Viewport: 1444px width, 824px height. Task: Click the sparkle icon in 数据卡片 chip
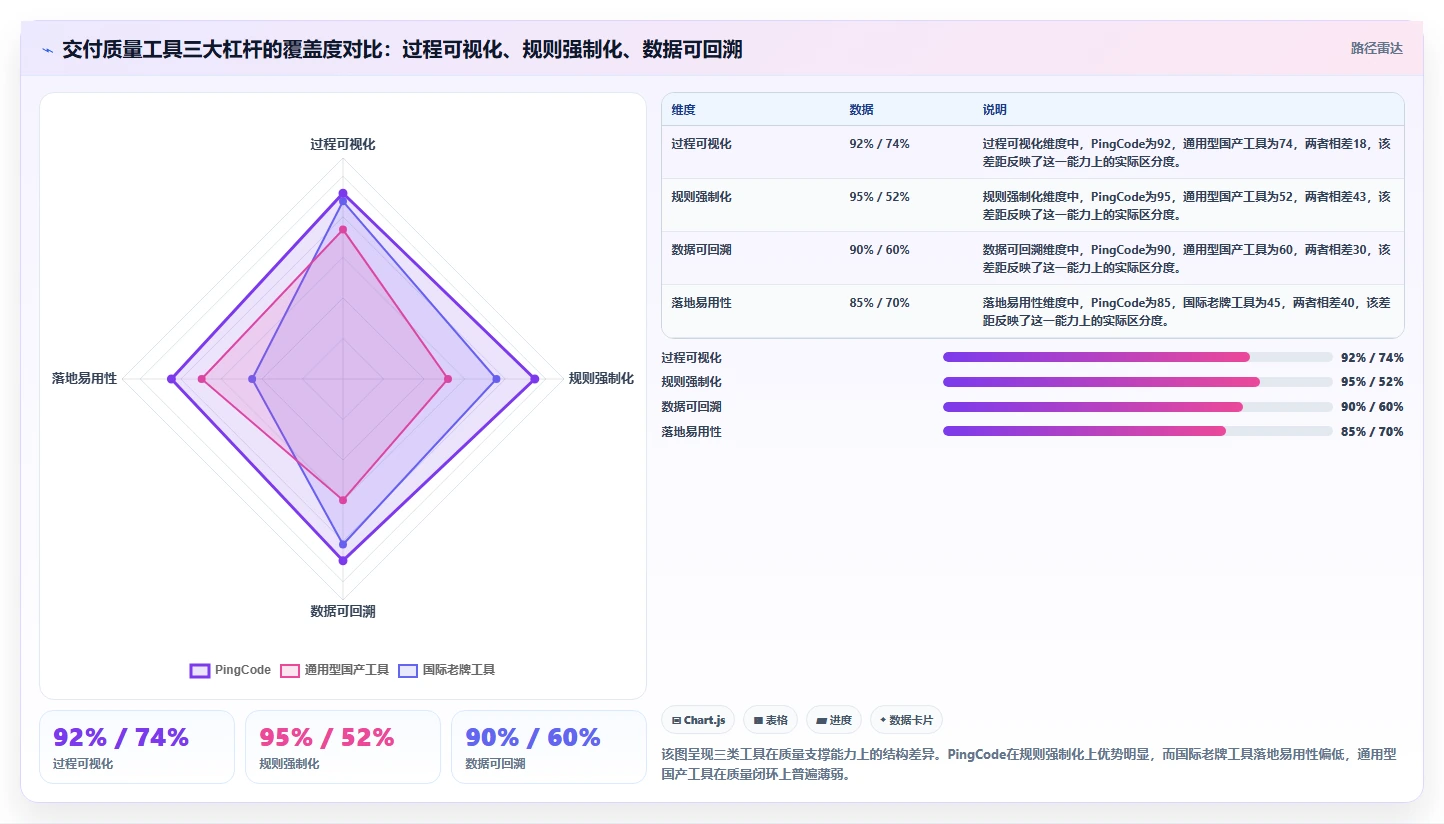click(883, 720)
